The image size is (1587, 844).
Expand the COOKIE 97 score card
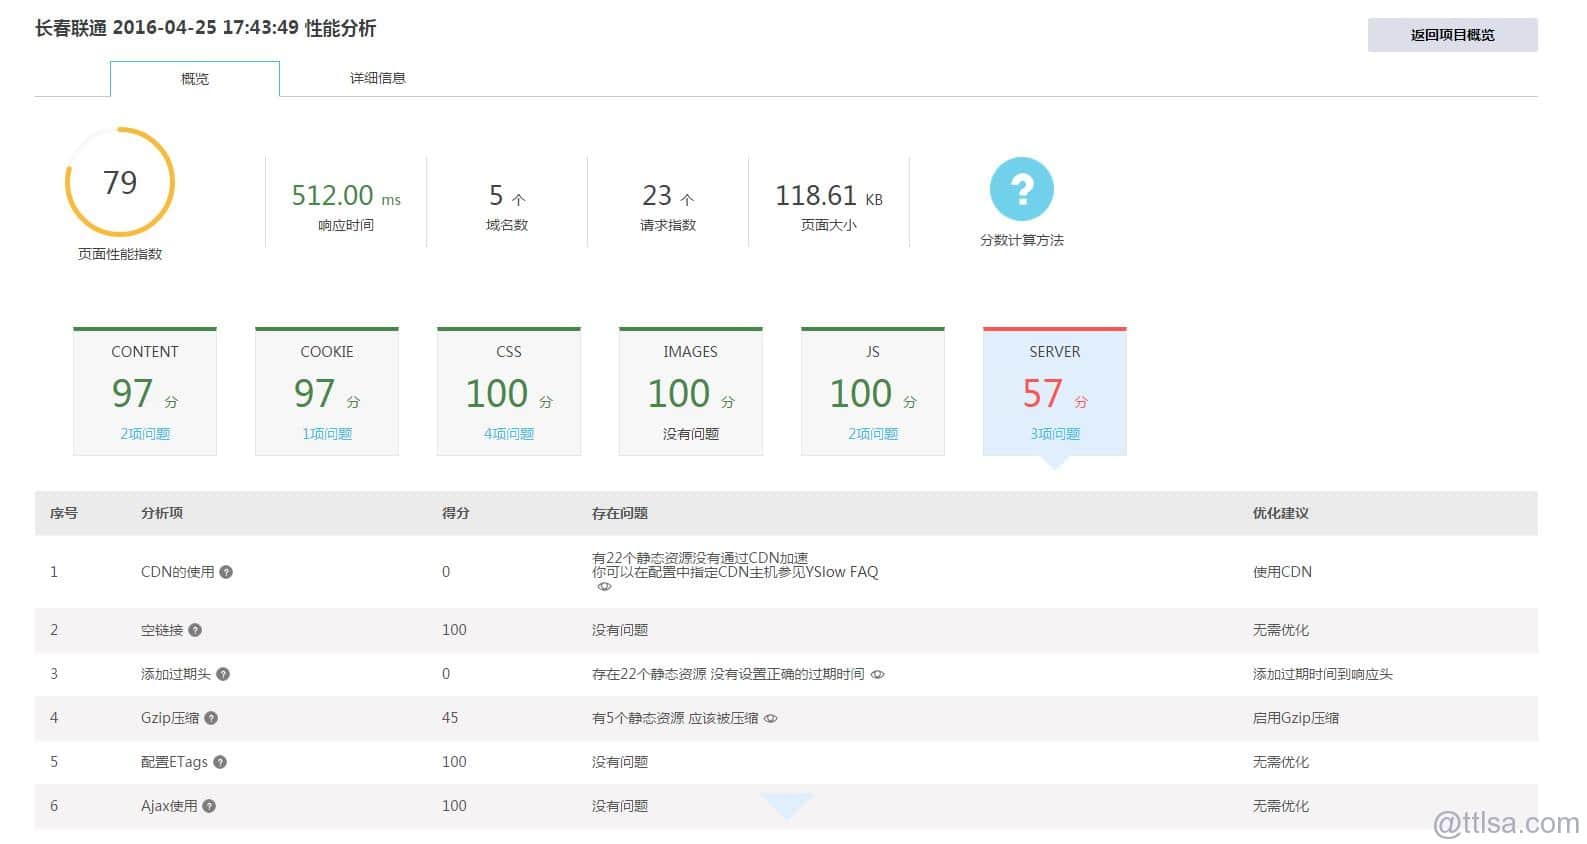click(x=327, y=392)
